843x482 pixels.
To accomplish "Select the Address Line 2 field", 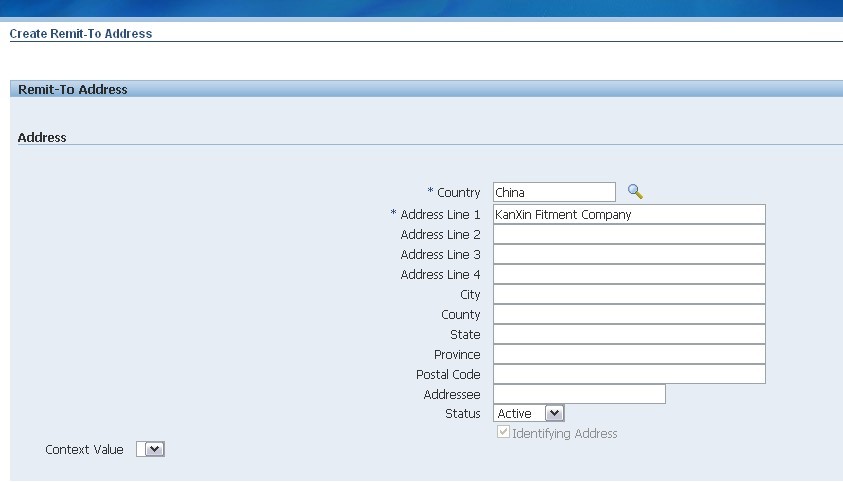I will click(x=629, y=234).
